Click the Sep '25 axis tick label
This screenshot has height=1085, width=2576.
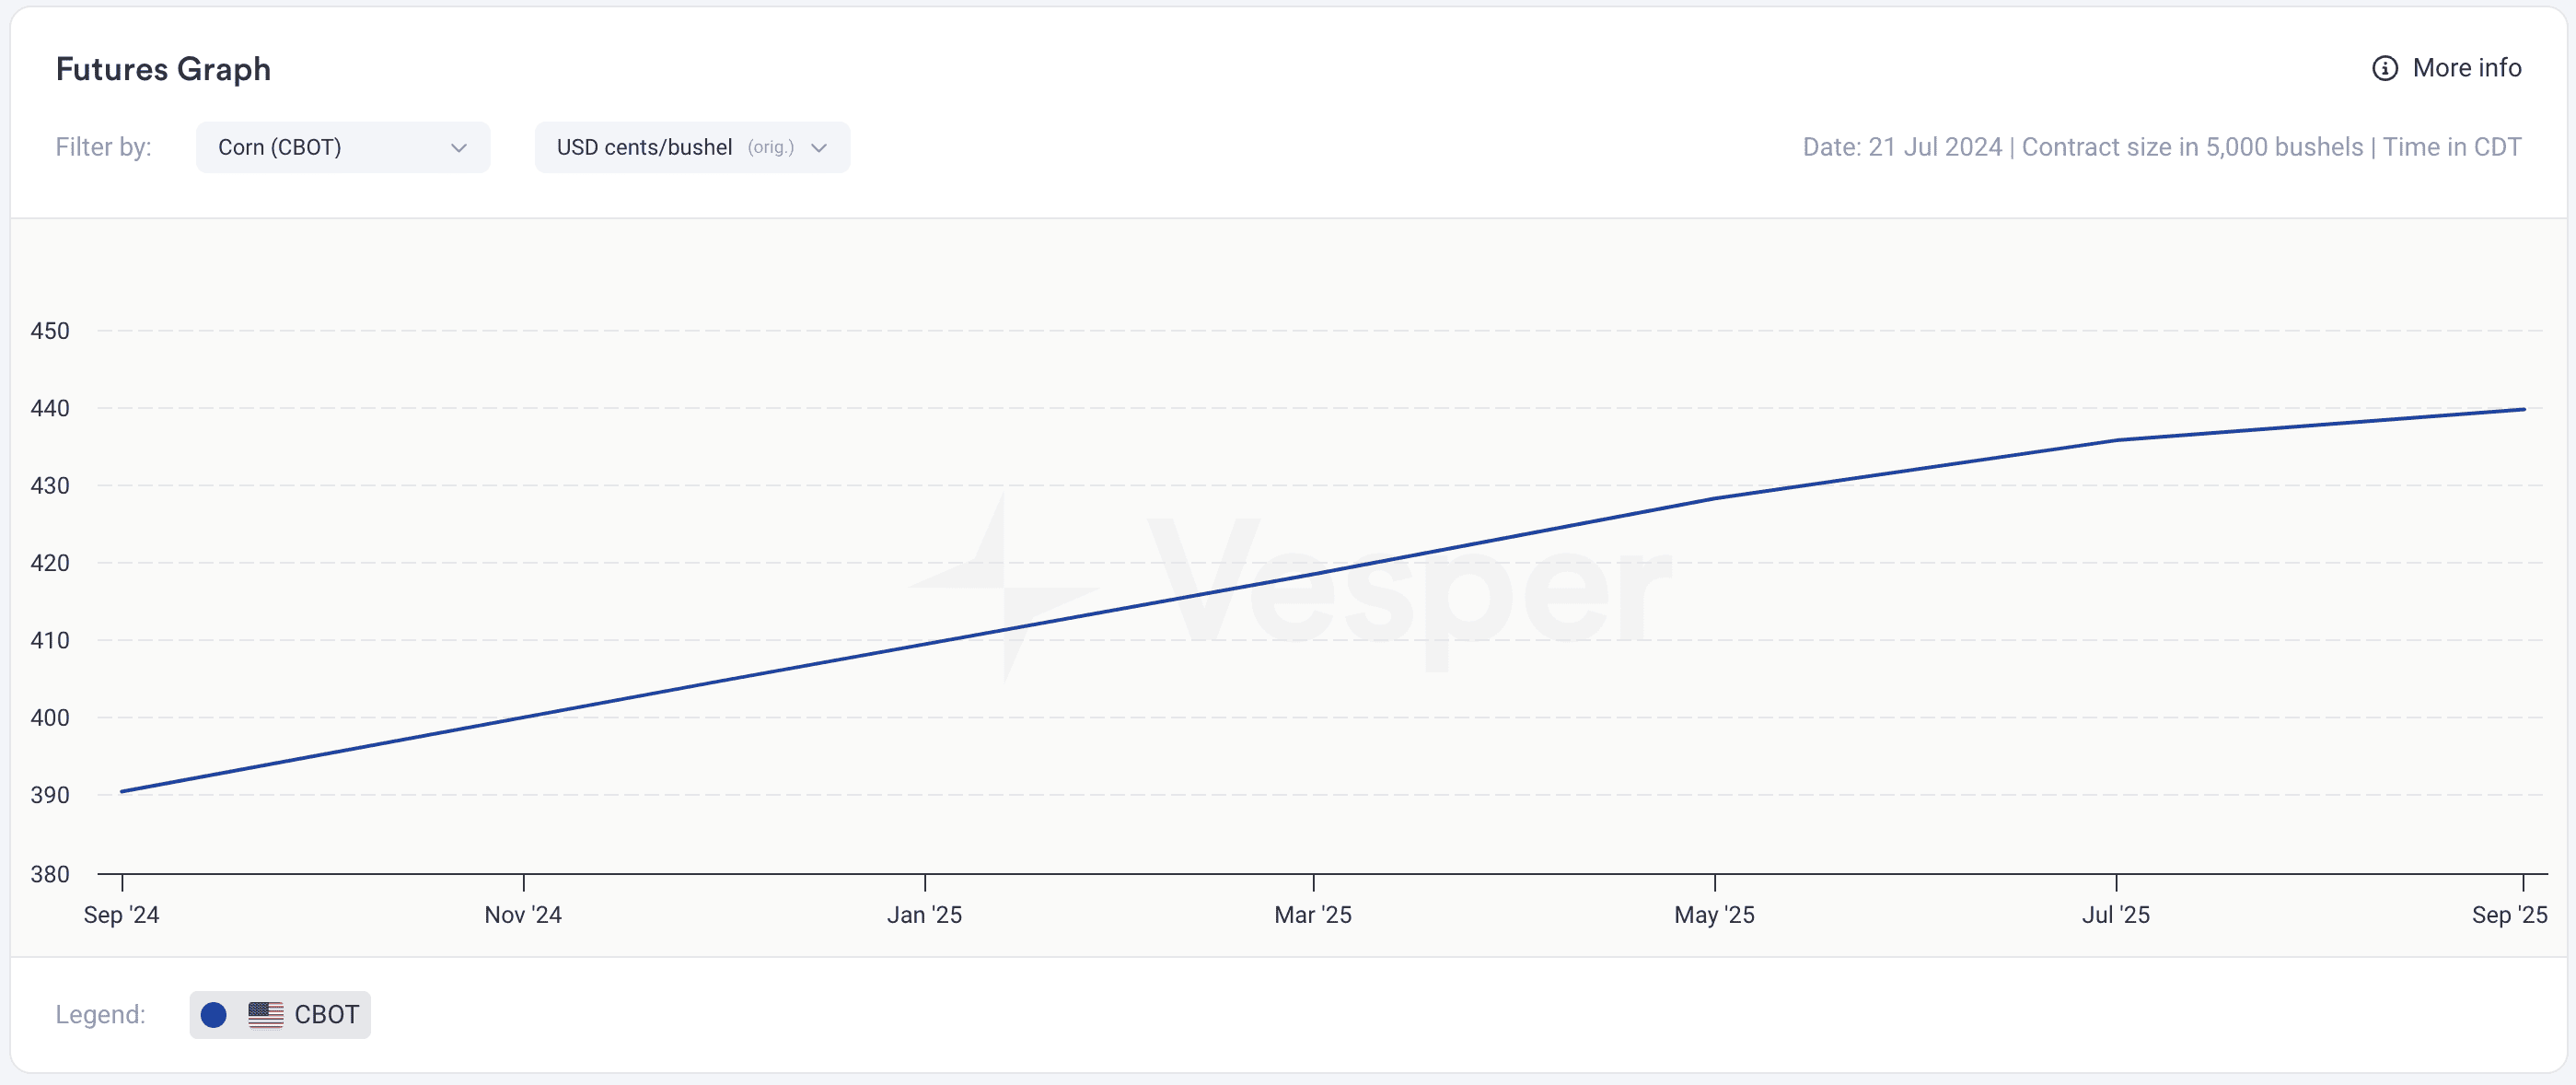tap(2510, 914)
